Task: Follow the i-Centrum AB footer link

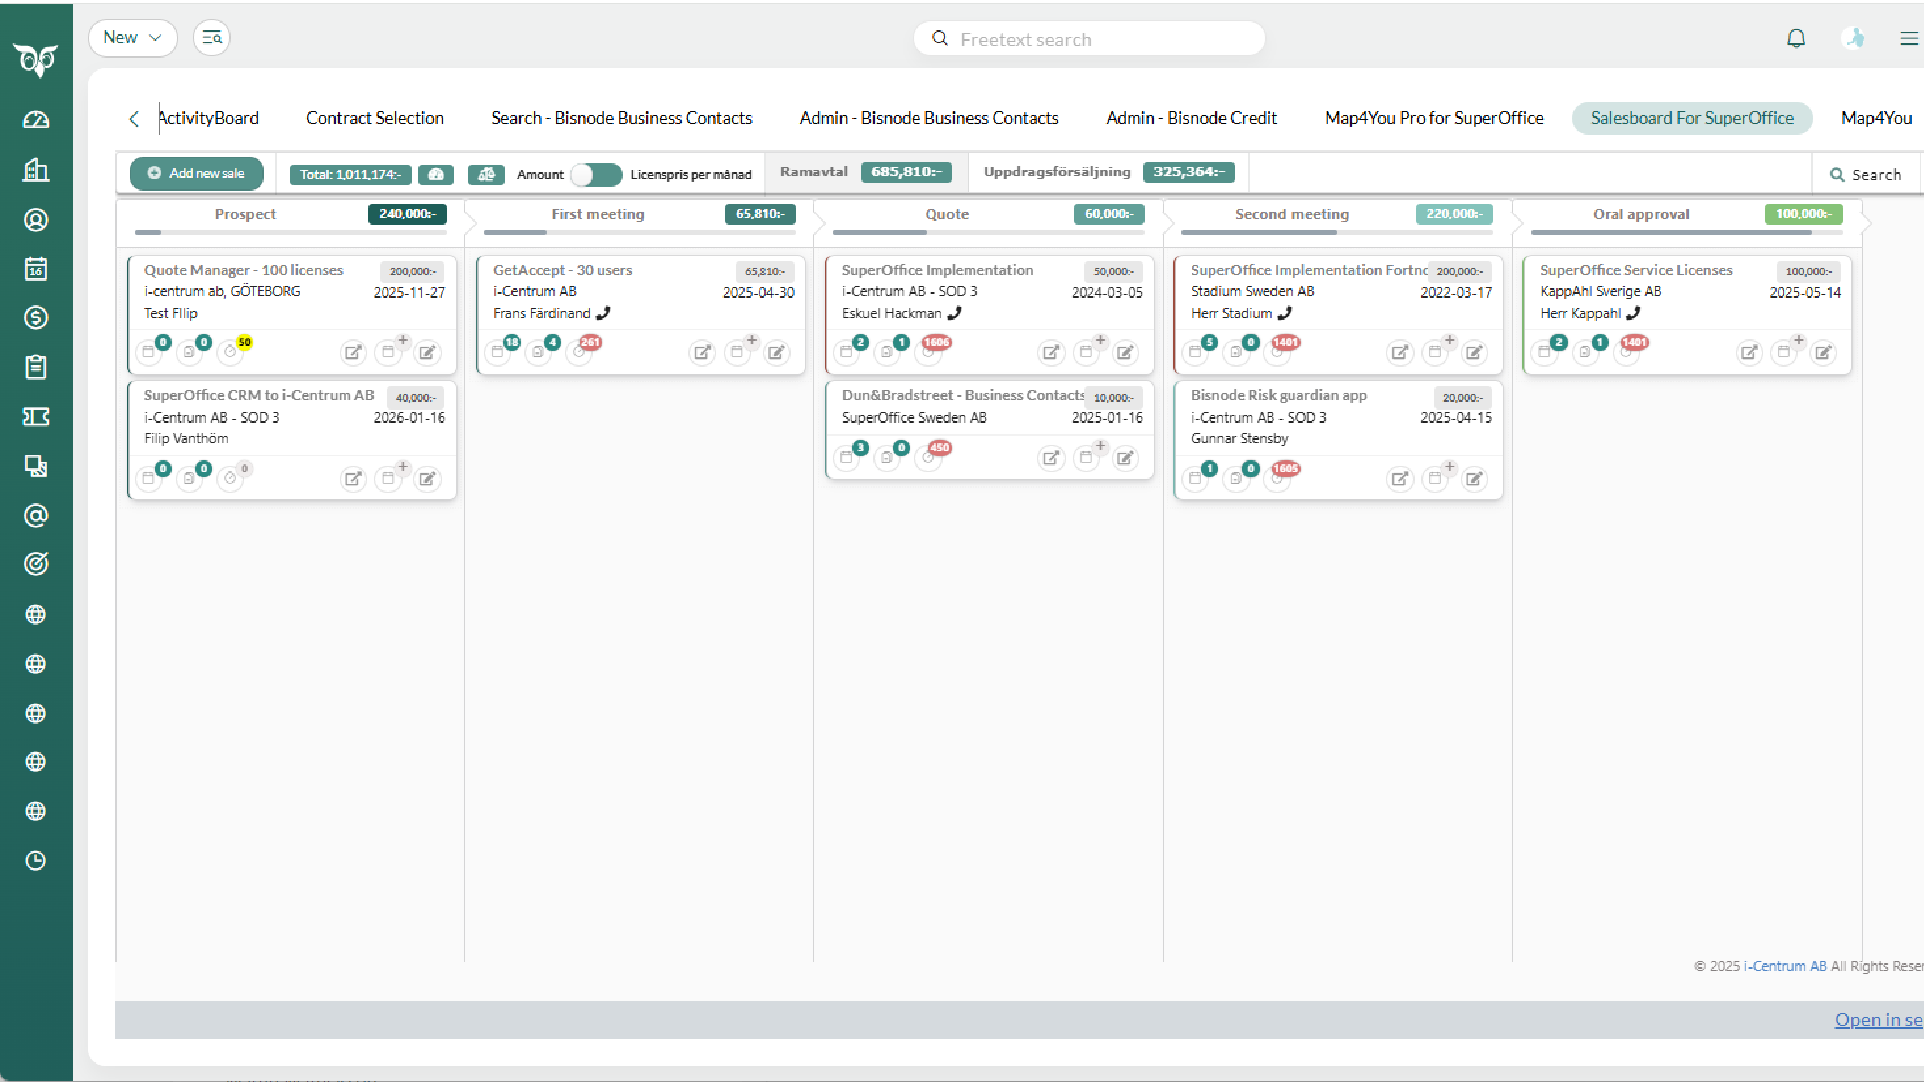Action: (x=1785, y=966)
